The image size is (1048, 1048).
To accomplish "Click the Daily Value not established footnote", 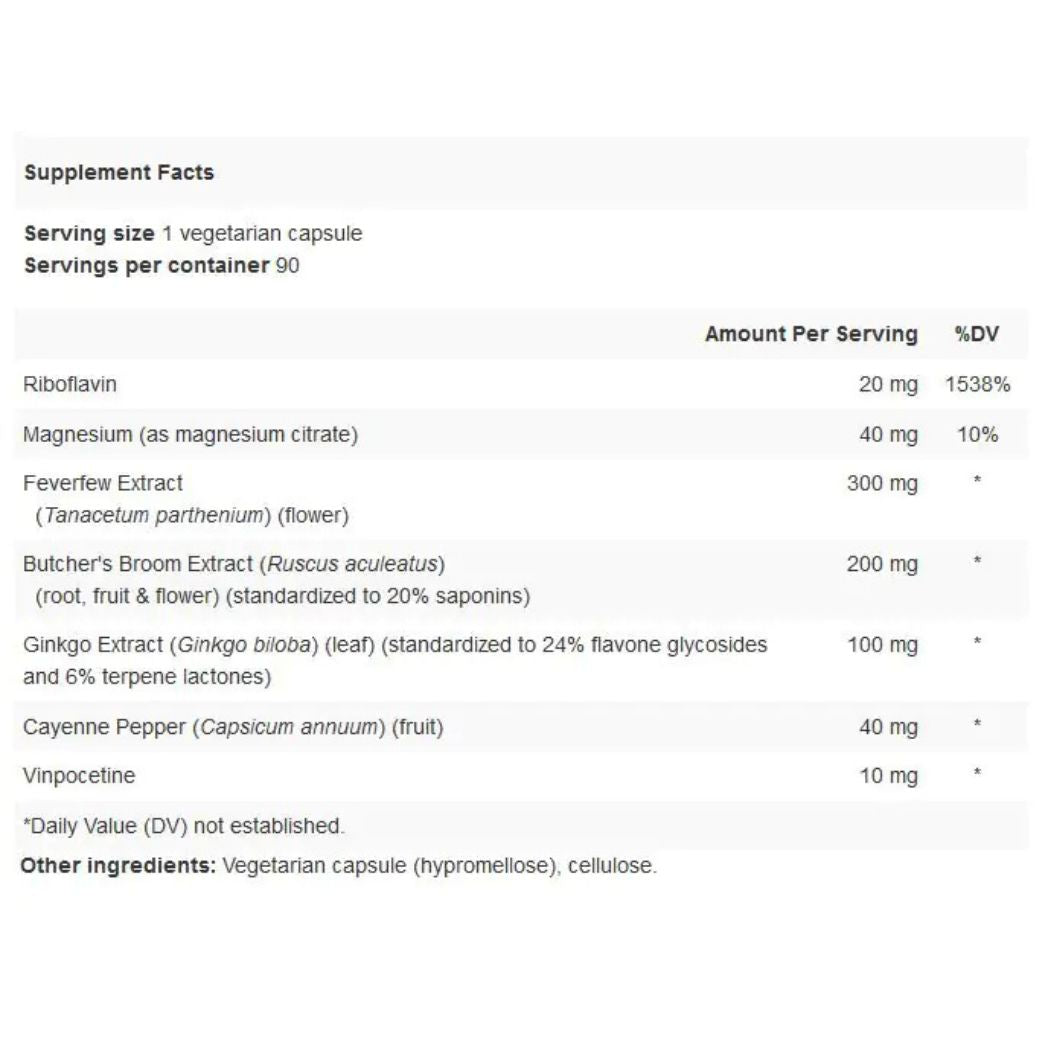I will [x=183, y=826].
